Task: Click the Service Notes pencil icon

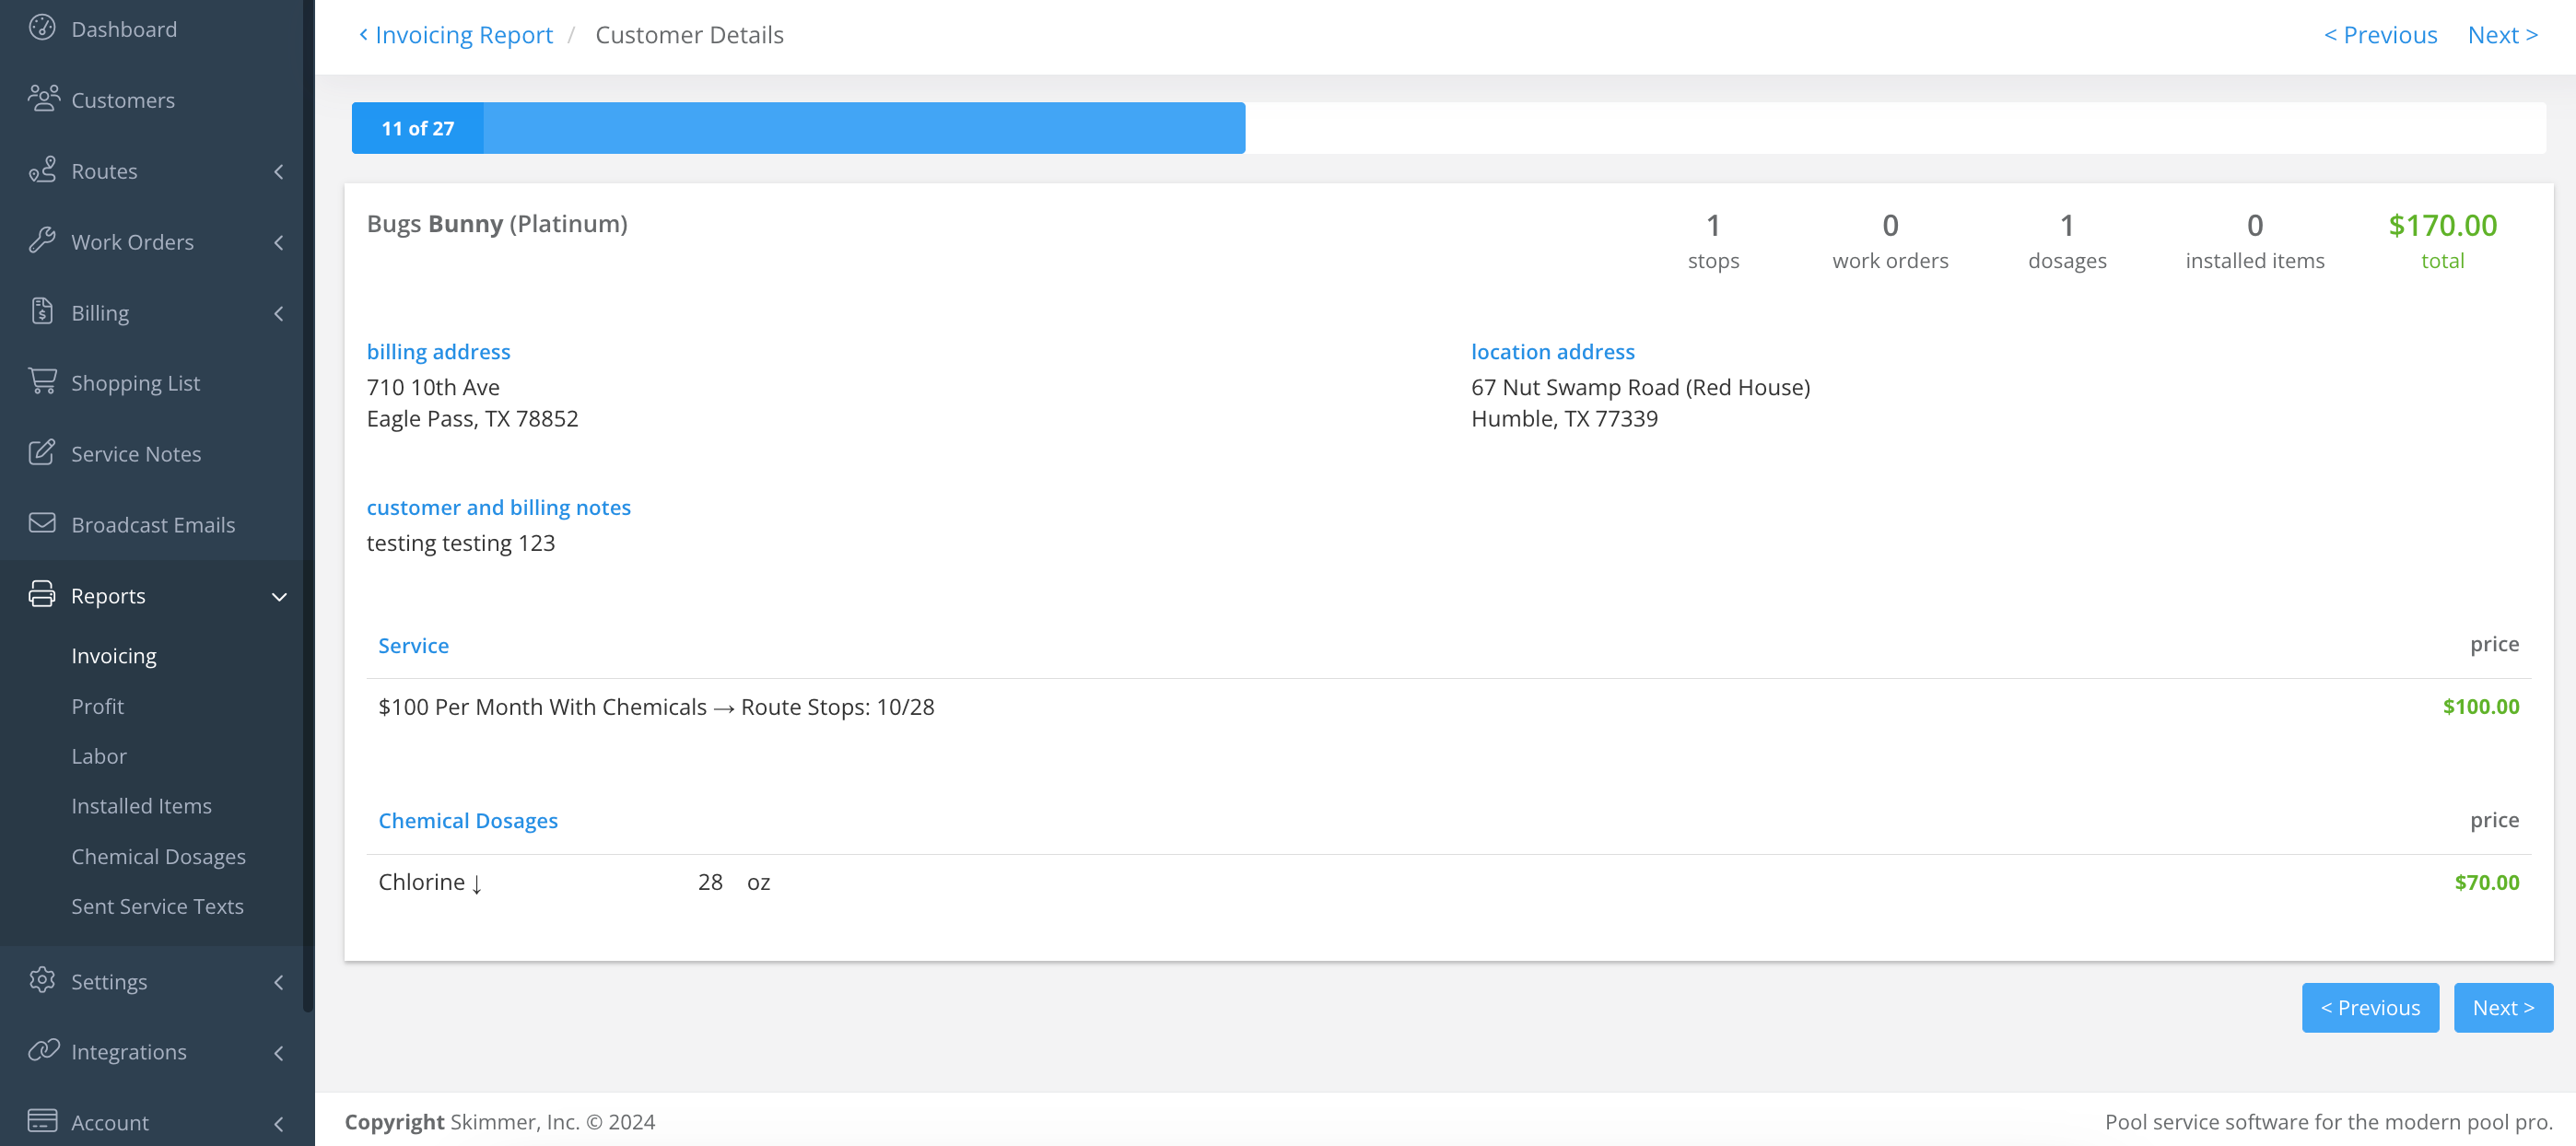Action: pos(42,452)
